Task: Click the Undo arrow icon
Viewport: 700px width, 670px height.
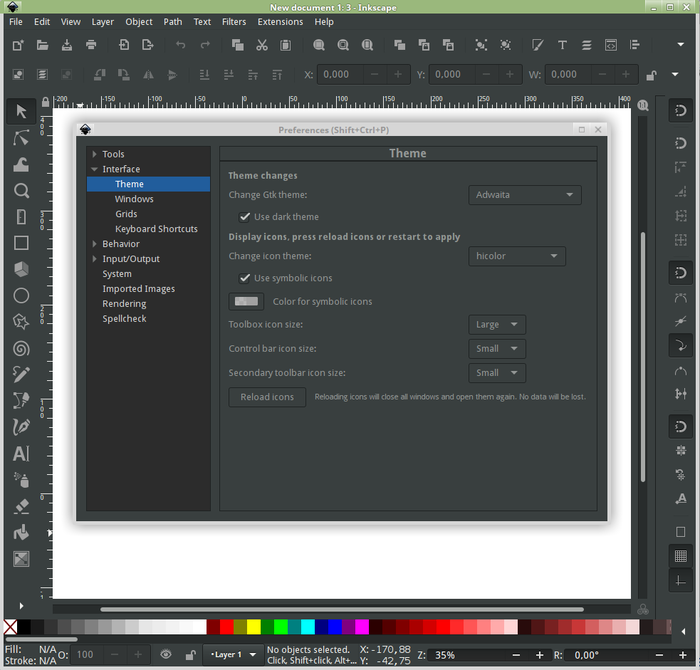Action: (180, 45)
